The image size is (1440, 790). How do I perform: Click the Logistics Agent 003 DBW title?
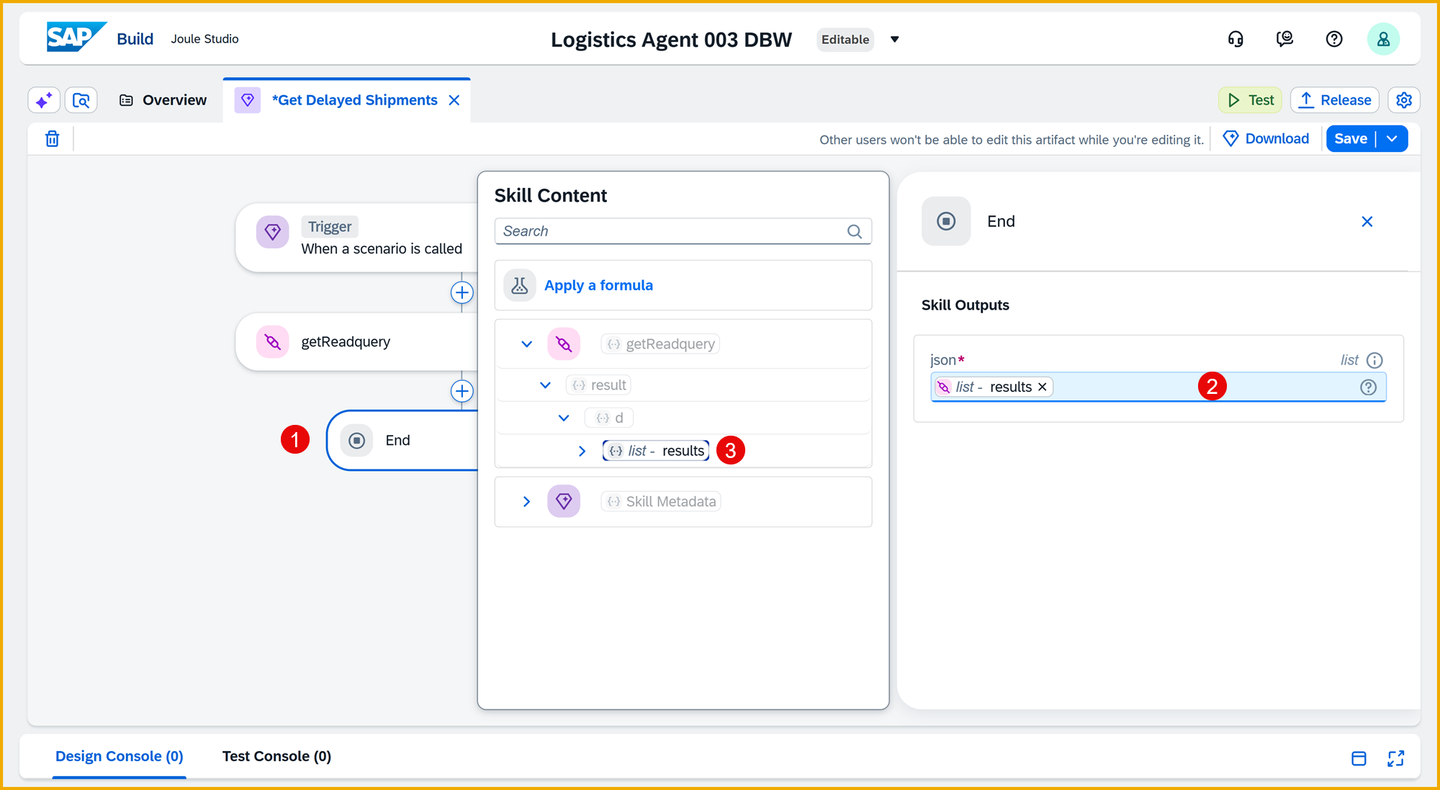coord(671,40)
